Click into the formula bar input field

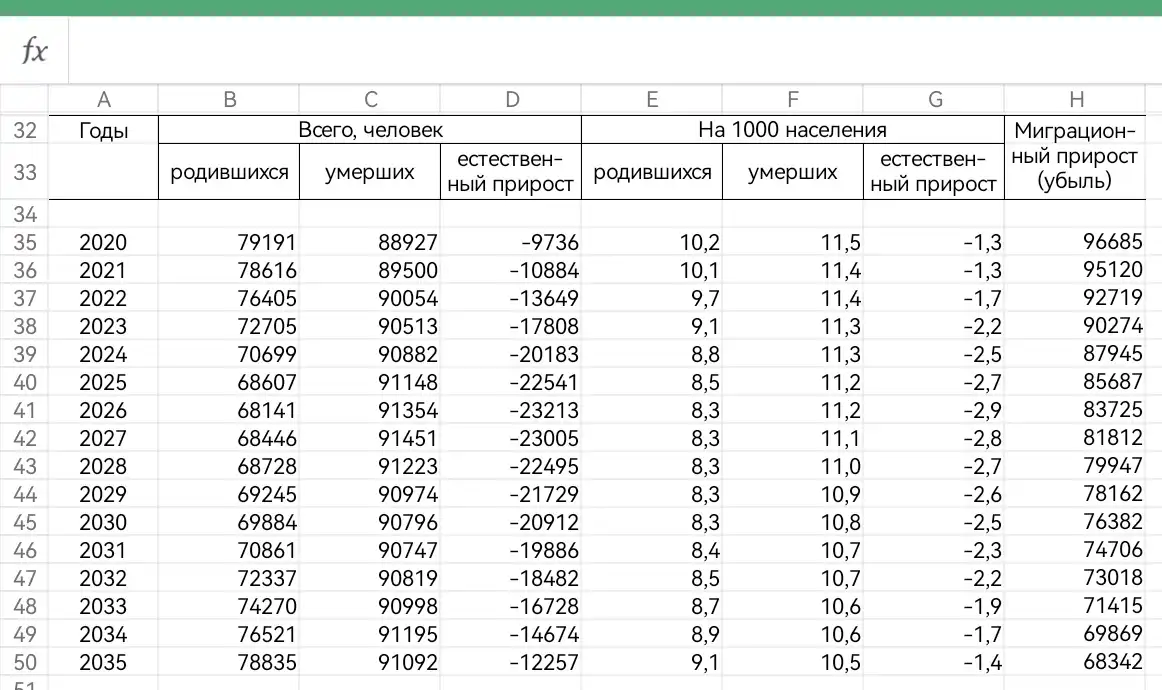pos(615,50)
